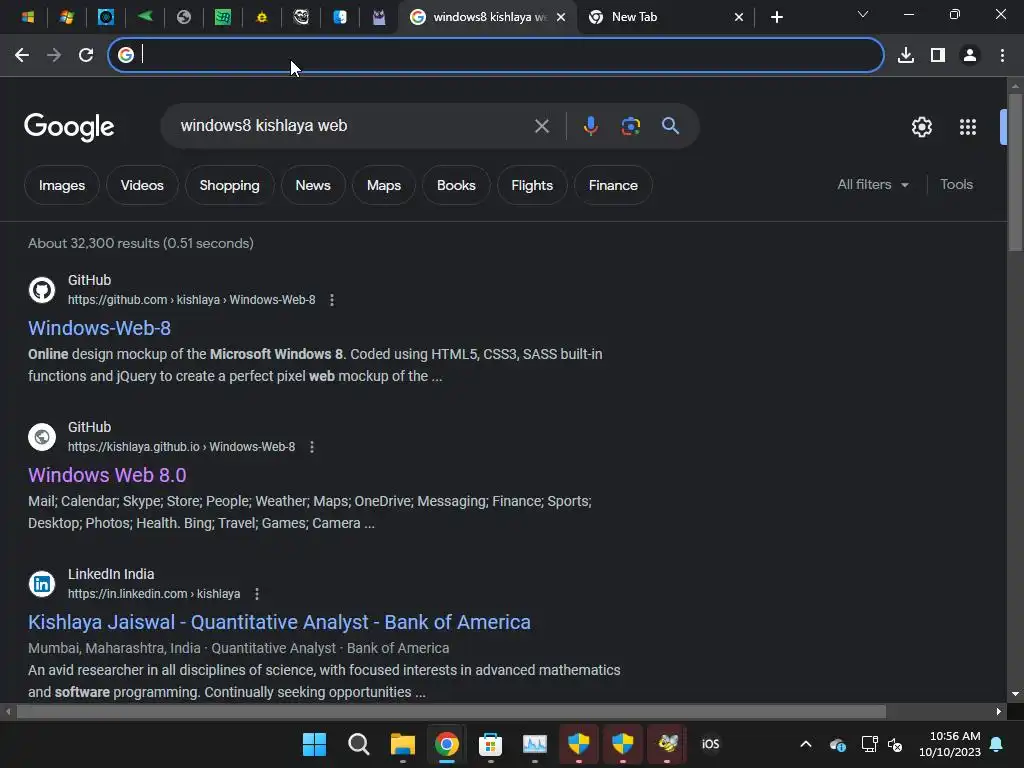The width and height of the screenshot is (1024, 768).
Task: Open the taskbar clock and date
Action: click(950, 744)
